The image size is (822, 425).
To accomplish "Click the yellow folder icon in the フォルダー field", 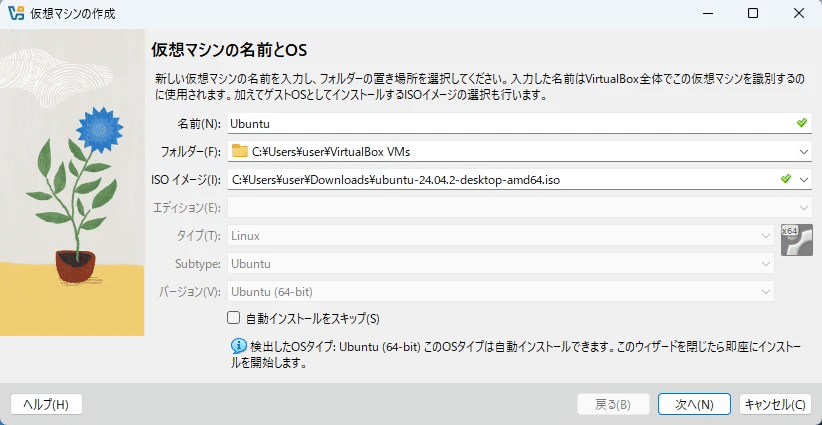I will coord(240,151).
